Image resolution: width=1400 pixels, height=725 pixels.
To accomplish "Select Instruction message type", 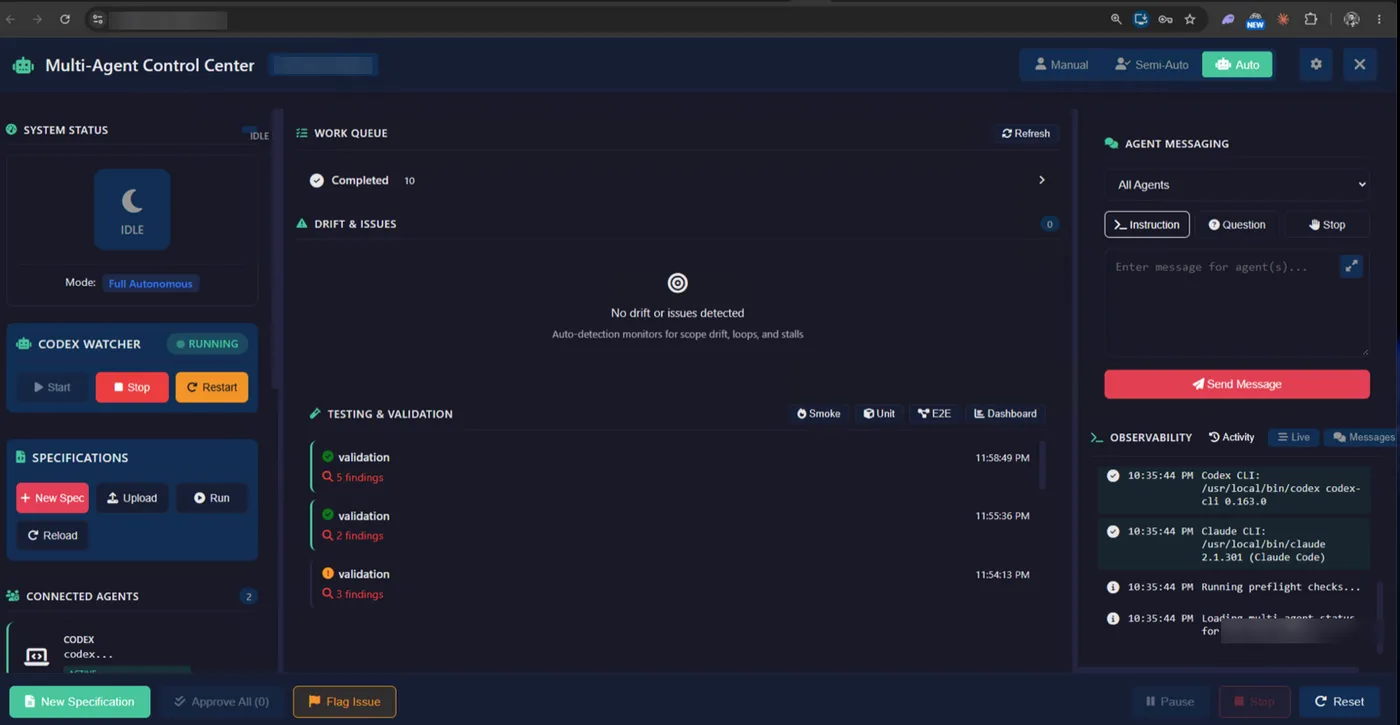I will (x=1147, y=225).
